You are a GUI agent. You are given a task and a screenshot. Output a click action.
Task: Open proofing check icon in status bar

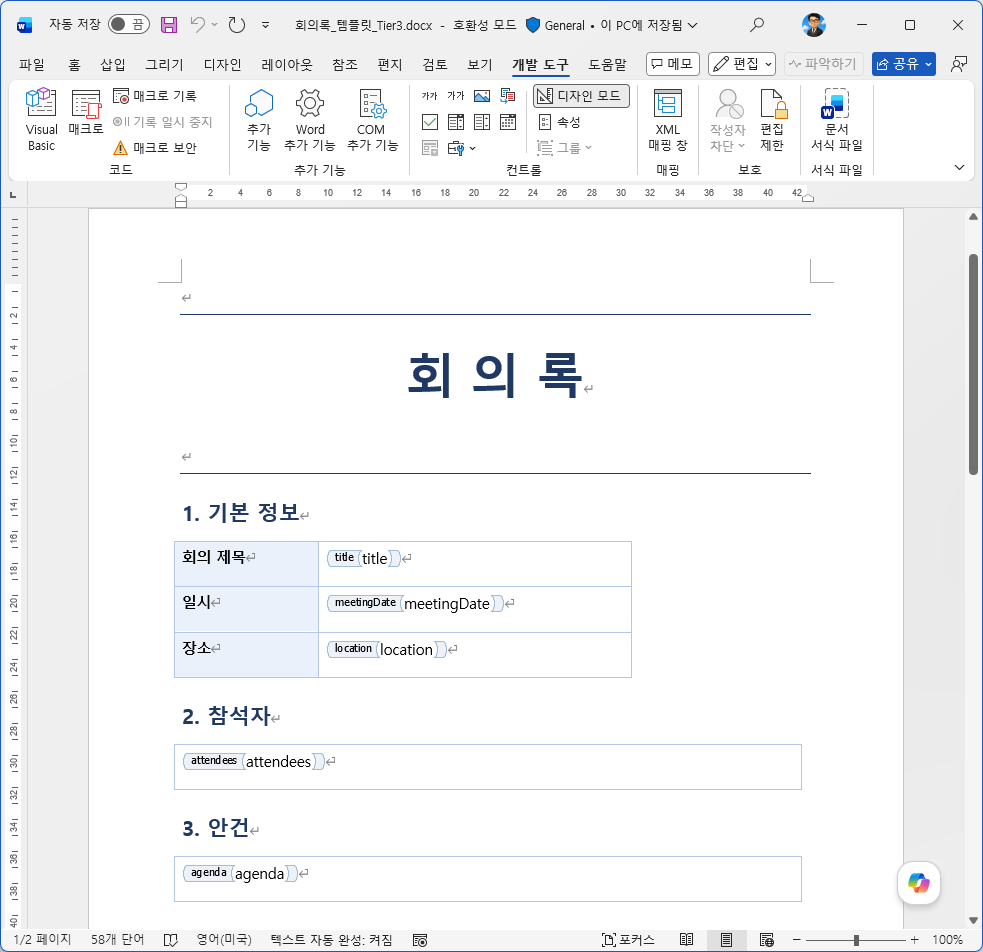pyautogui.click(x=170, y=940)
